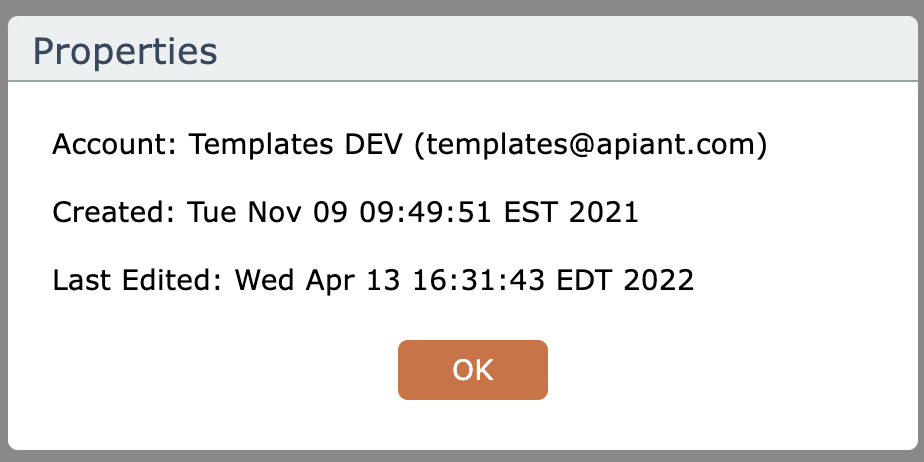
Task: Click the EDT timezone text
Action: [x=580, y=280]
